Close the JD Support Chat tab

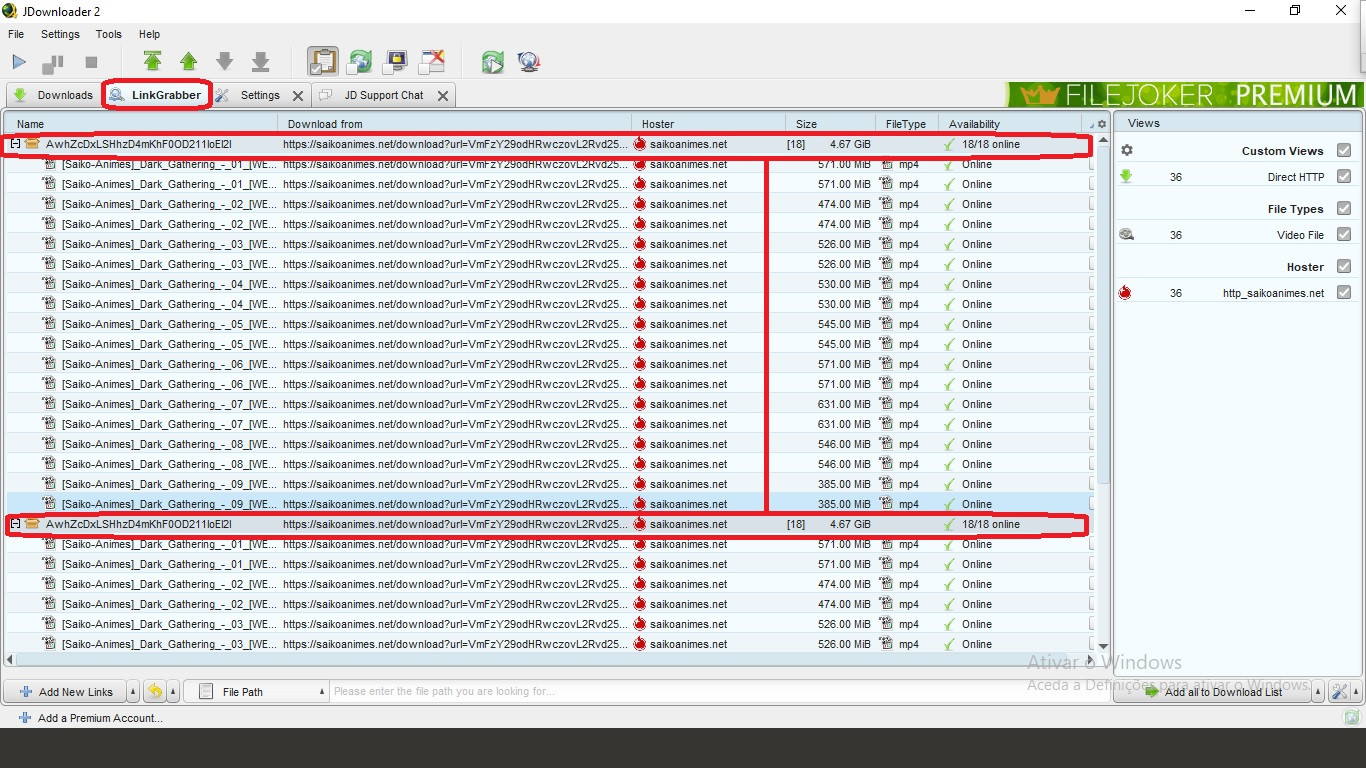[x=443, y=96]
